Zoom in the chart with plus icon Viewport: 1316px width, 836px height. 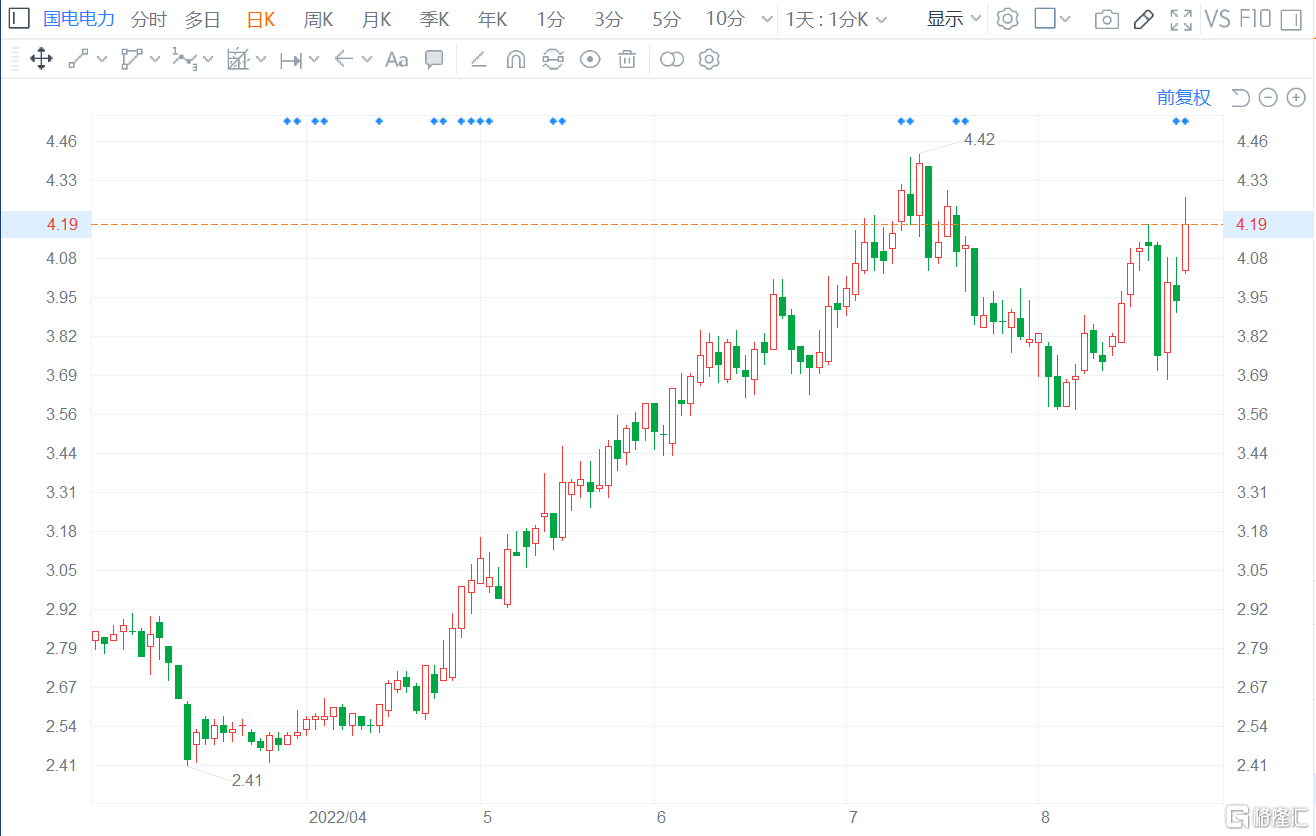coord(1296,97)
